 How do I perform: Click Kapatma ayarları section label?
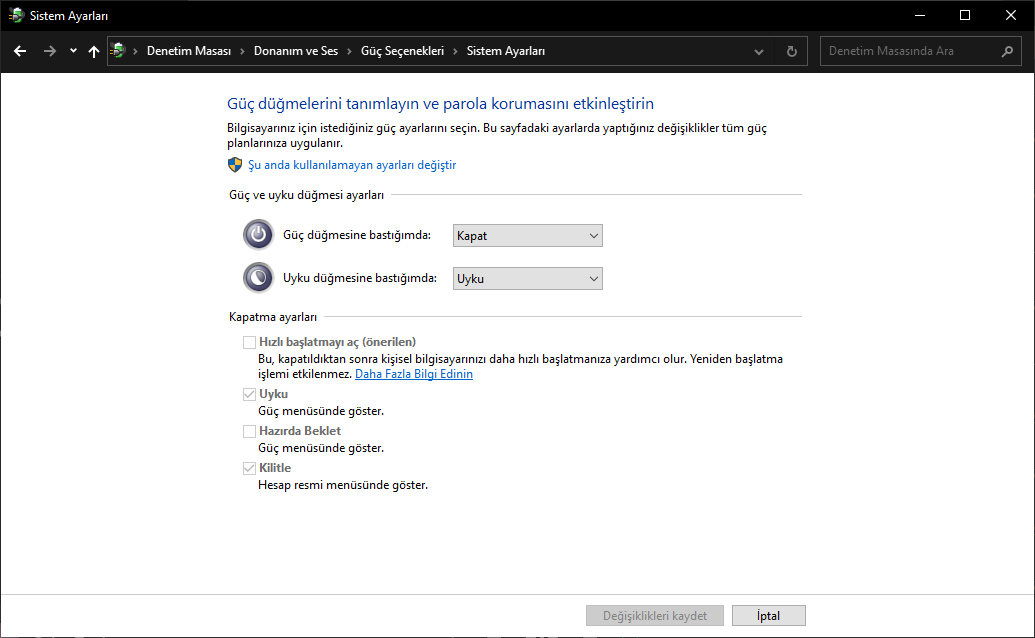tap(273, 317)
